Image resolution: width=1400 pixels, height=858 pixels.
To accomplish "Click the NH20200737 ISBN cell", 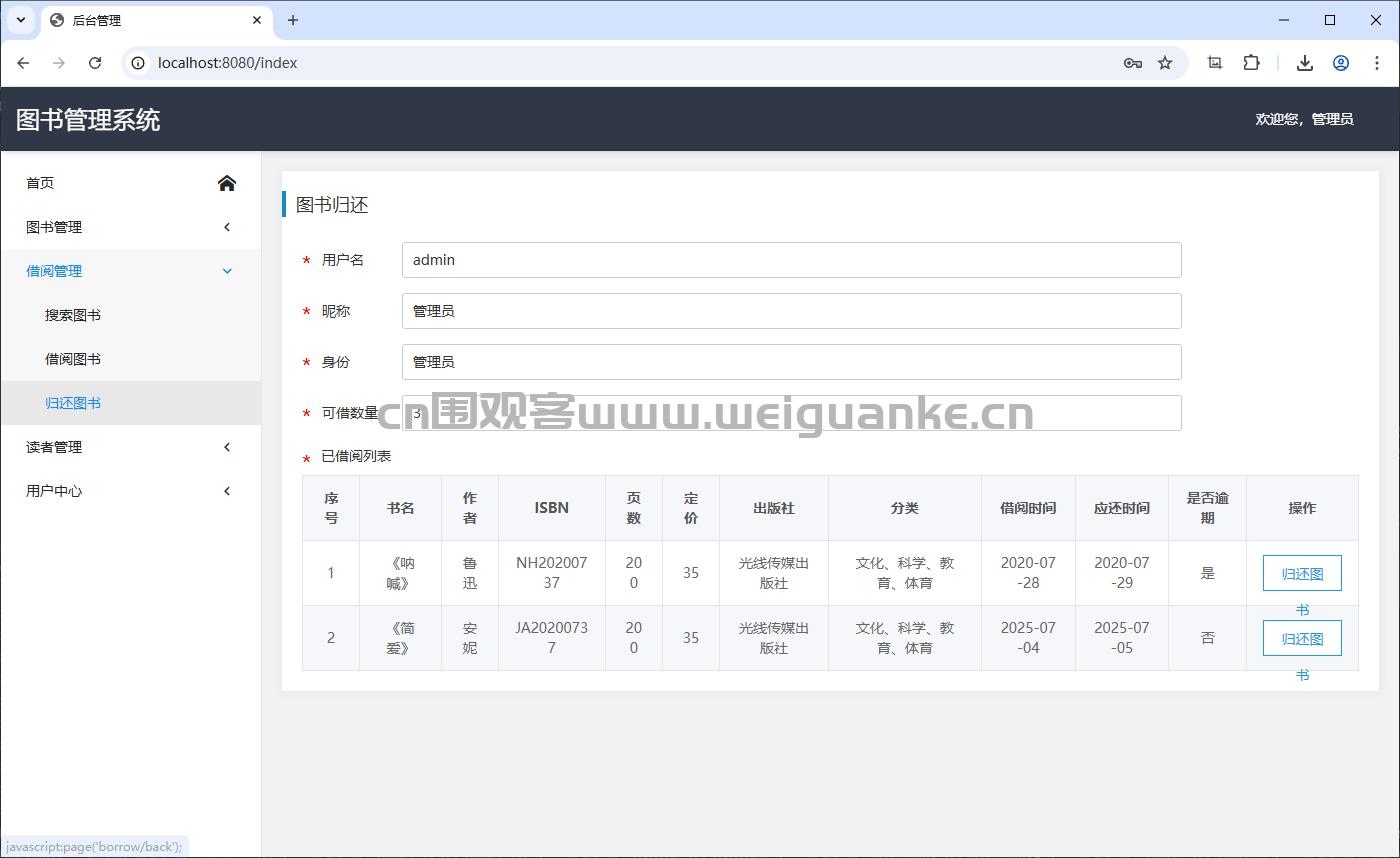I will 552,573.
